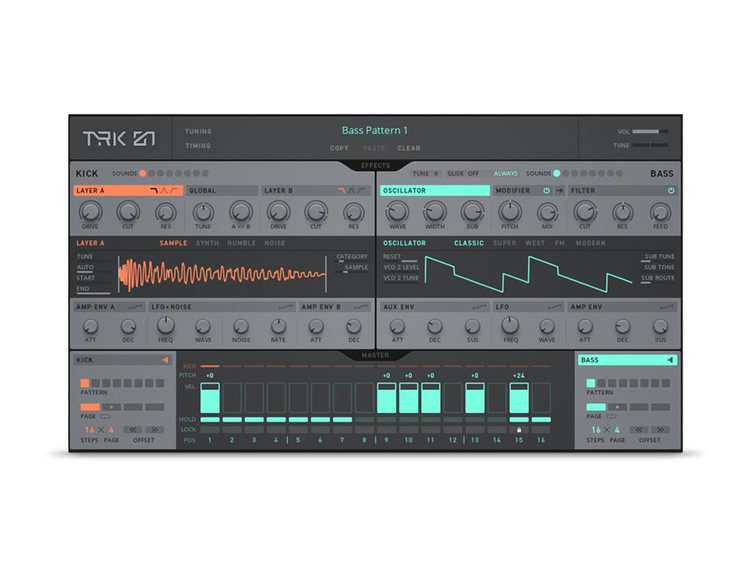Select Layer A bandpass filter shape icon
The width and height of the screenshot is (750, 563).
(x=164, y=190)
